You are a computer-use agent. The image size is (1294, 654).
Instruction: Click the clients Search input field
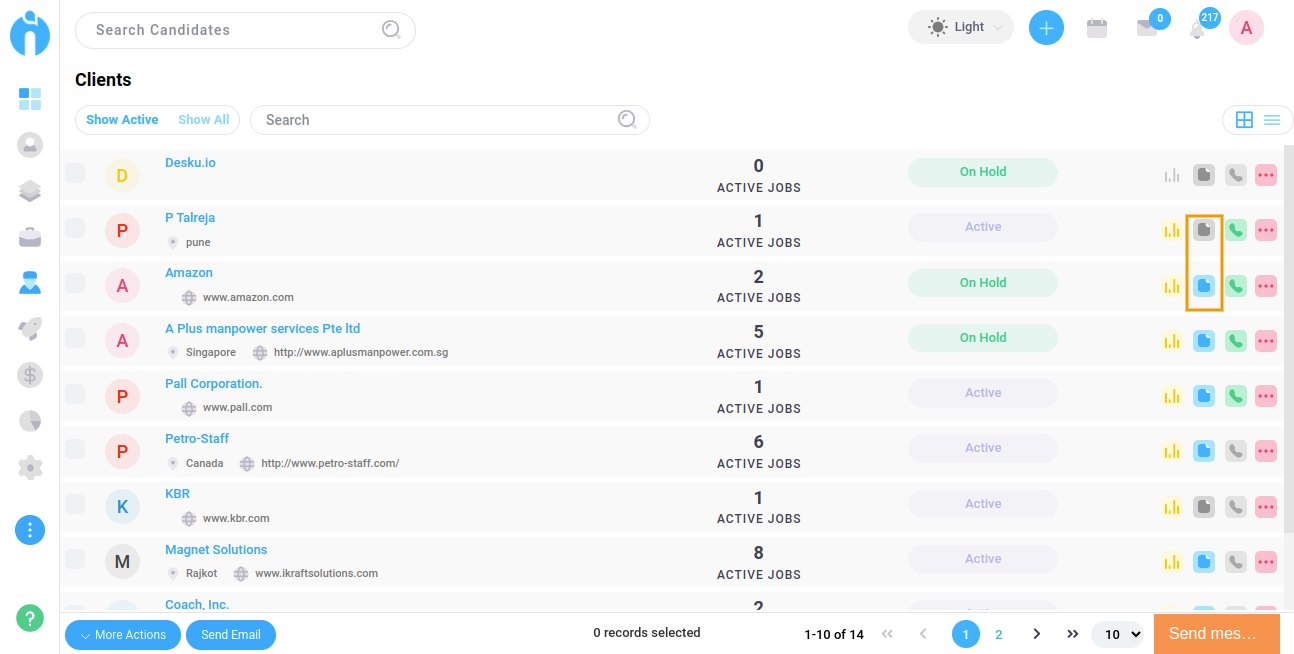[x=450, y=120]
